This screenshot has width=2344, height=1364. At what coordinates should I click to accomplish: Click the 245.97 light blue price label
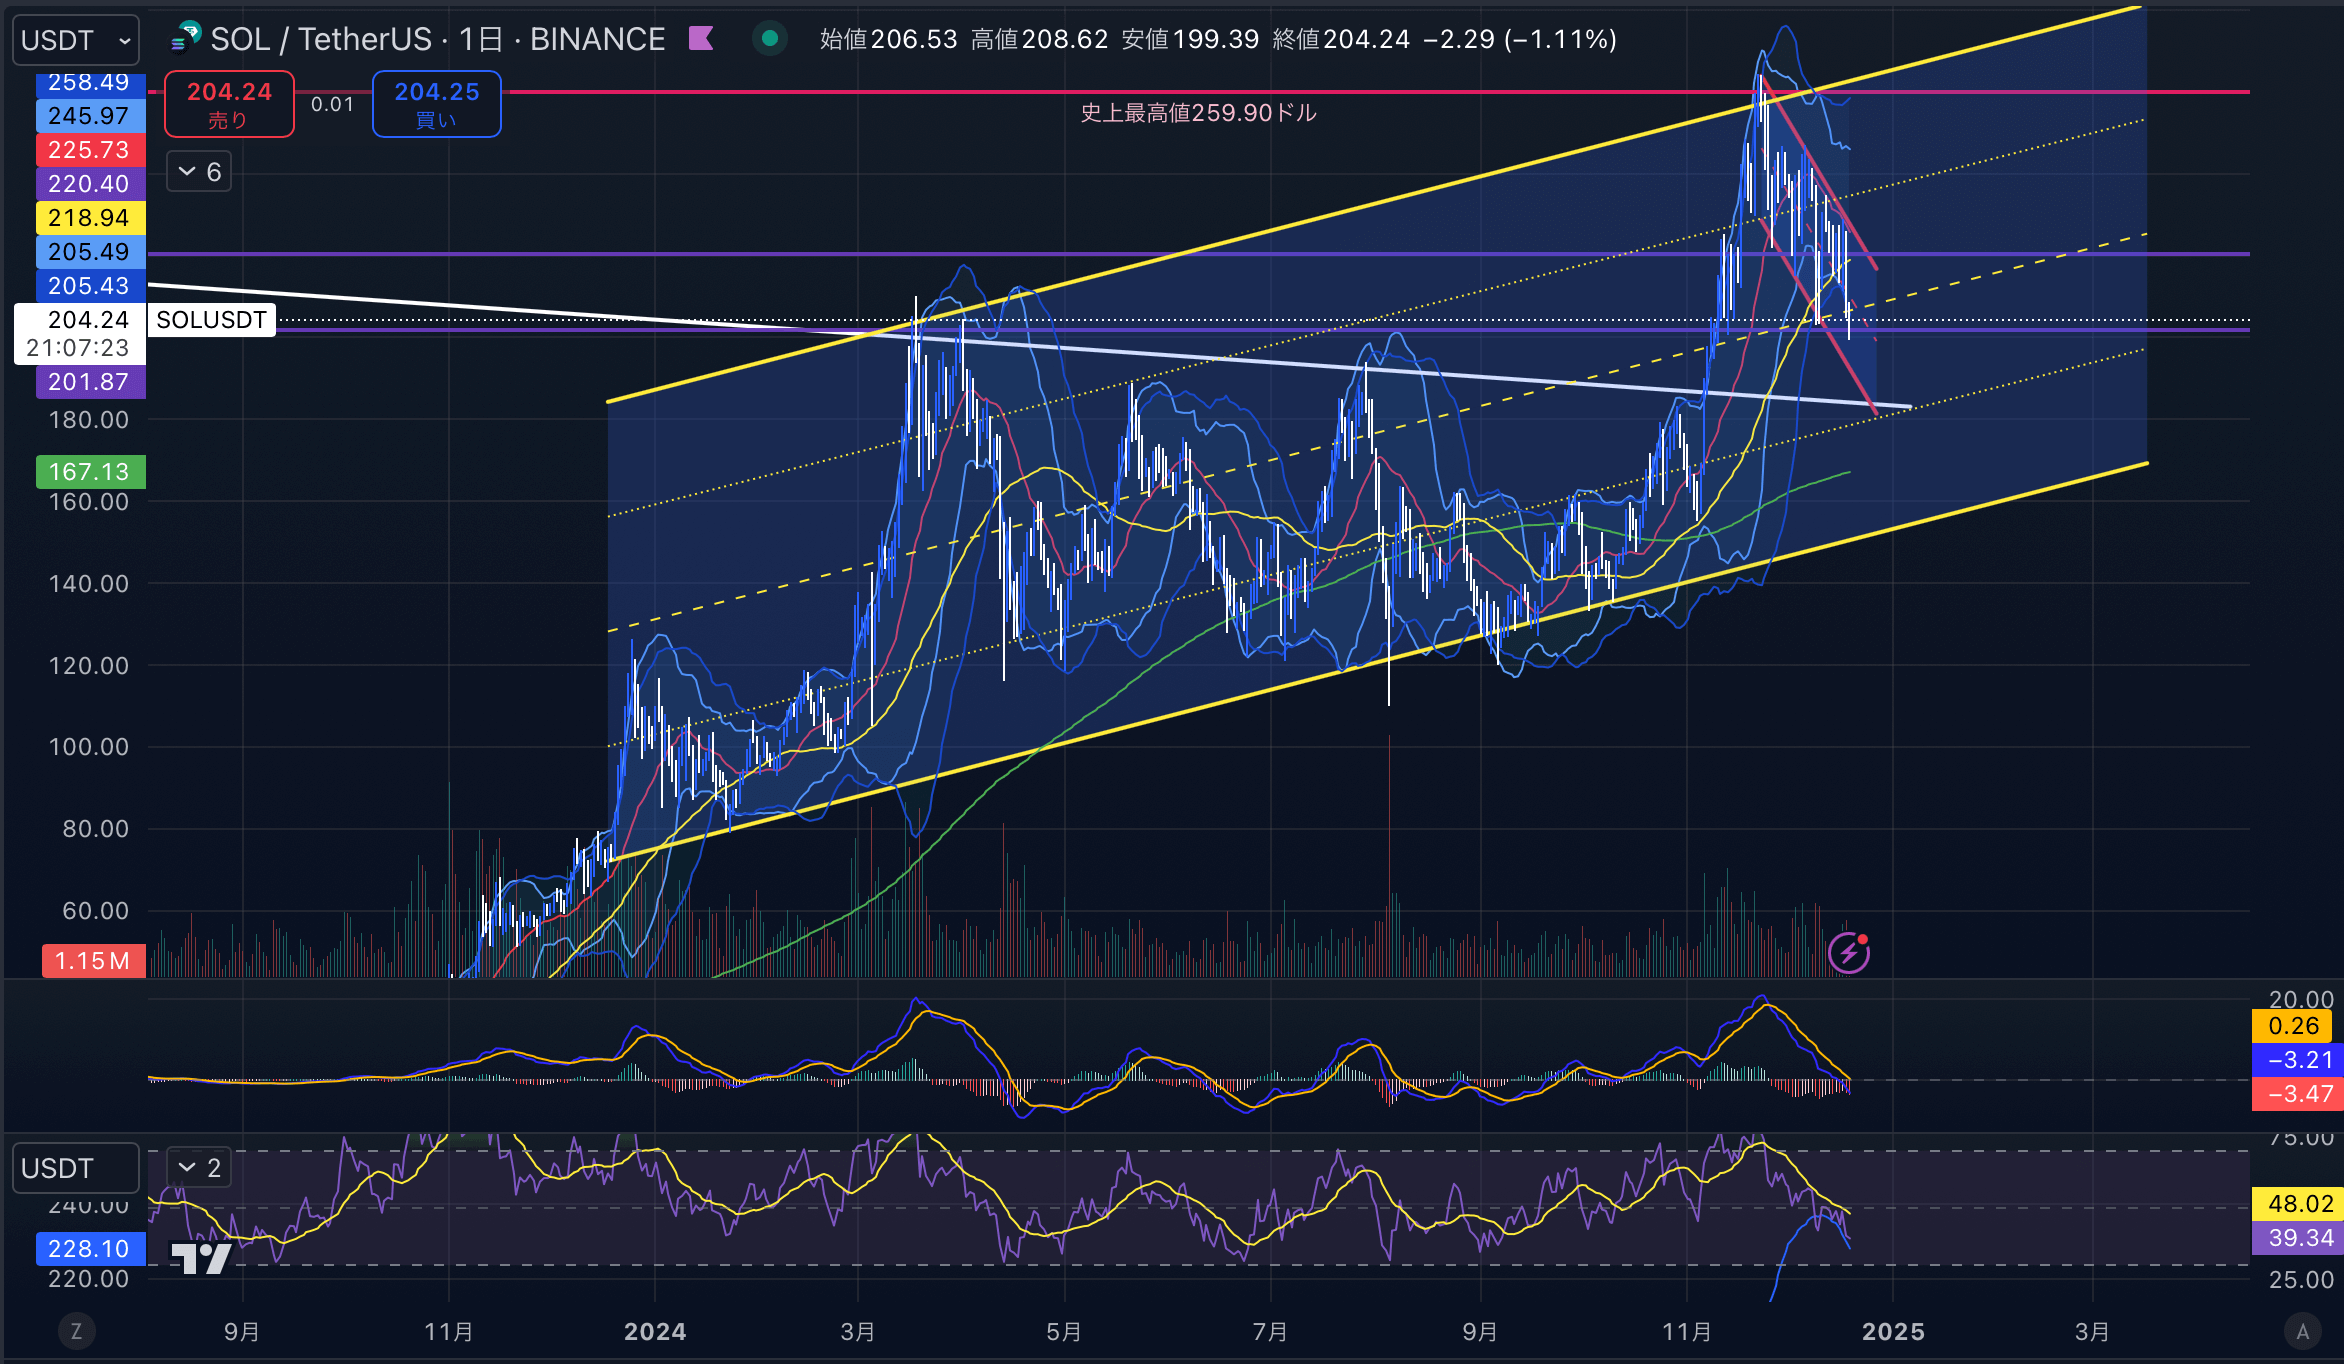[x=90, y=116]
